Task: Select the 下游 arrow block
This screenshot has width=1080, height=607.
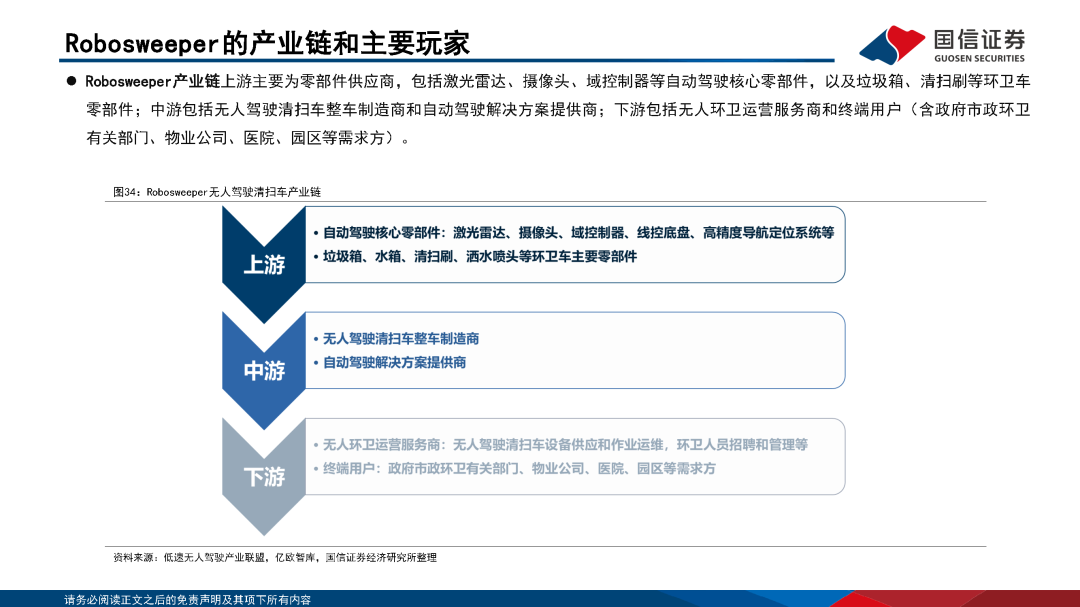Action: [x=264, y=477]
